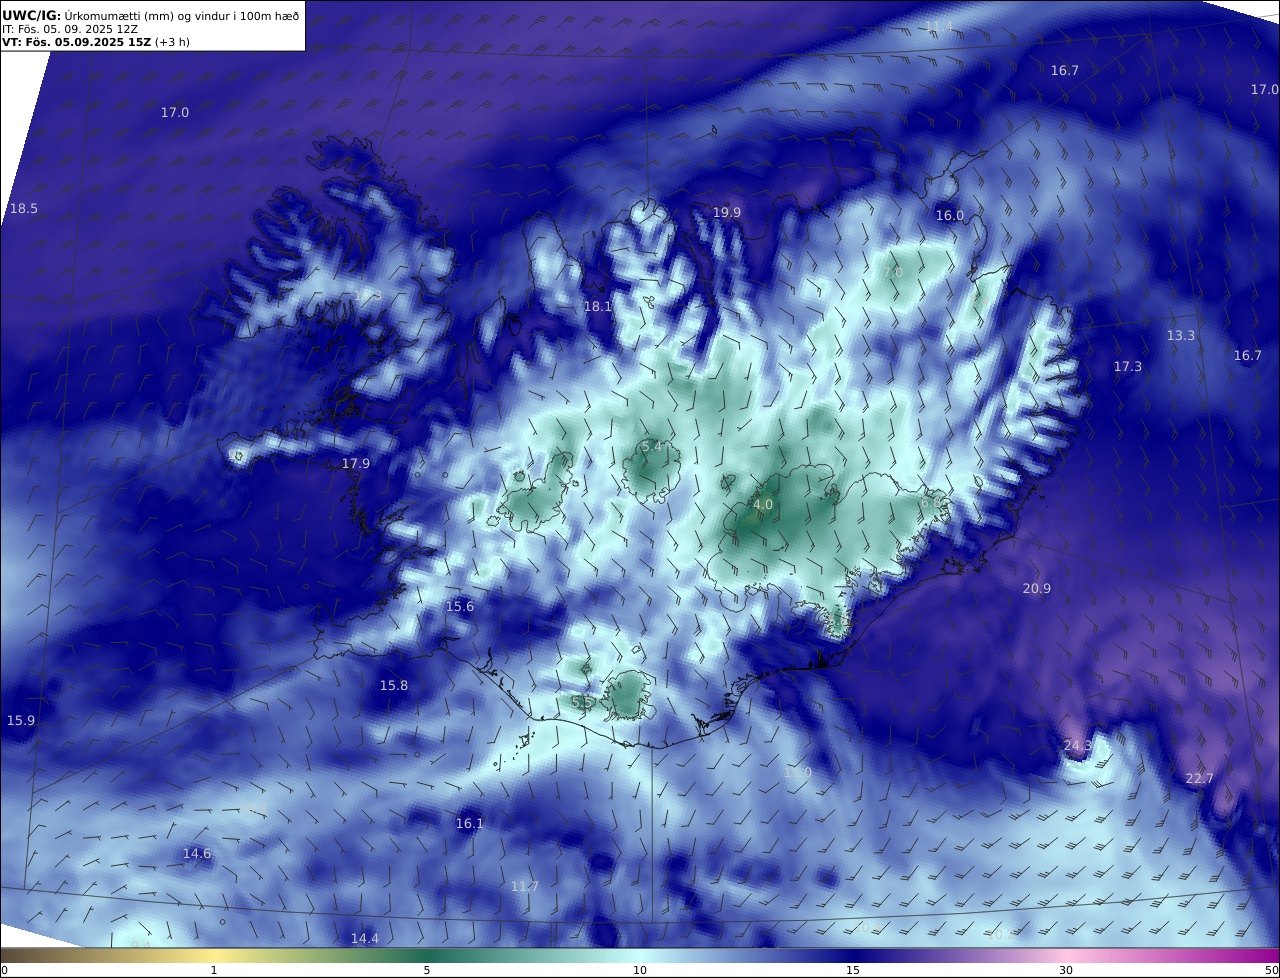Click the map value 14.6
The image size is (1280, 978).
click(x=196, y=853)
